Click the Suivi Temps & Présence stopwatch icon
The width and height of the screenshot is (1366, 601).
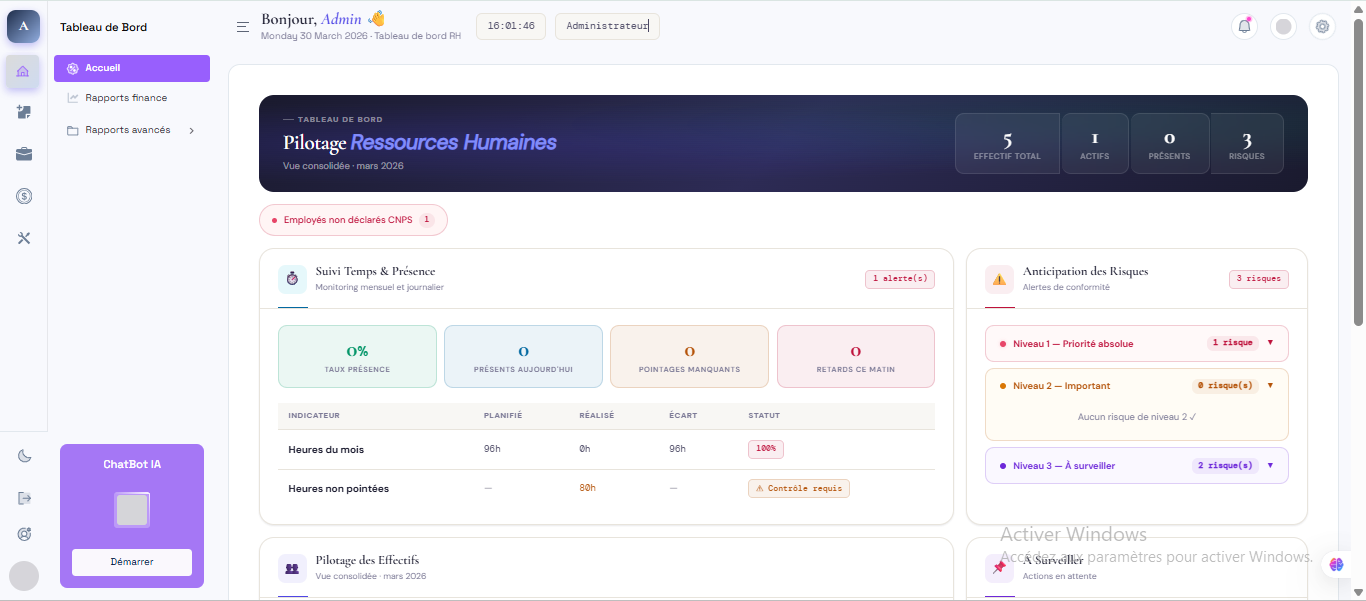[x=292, y=279]
